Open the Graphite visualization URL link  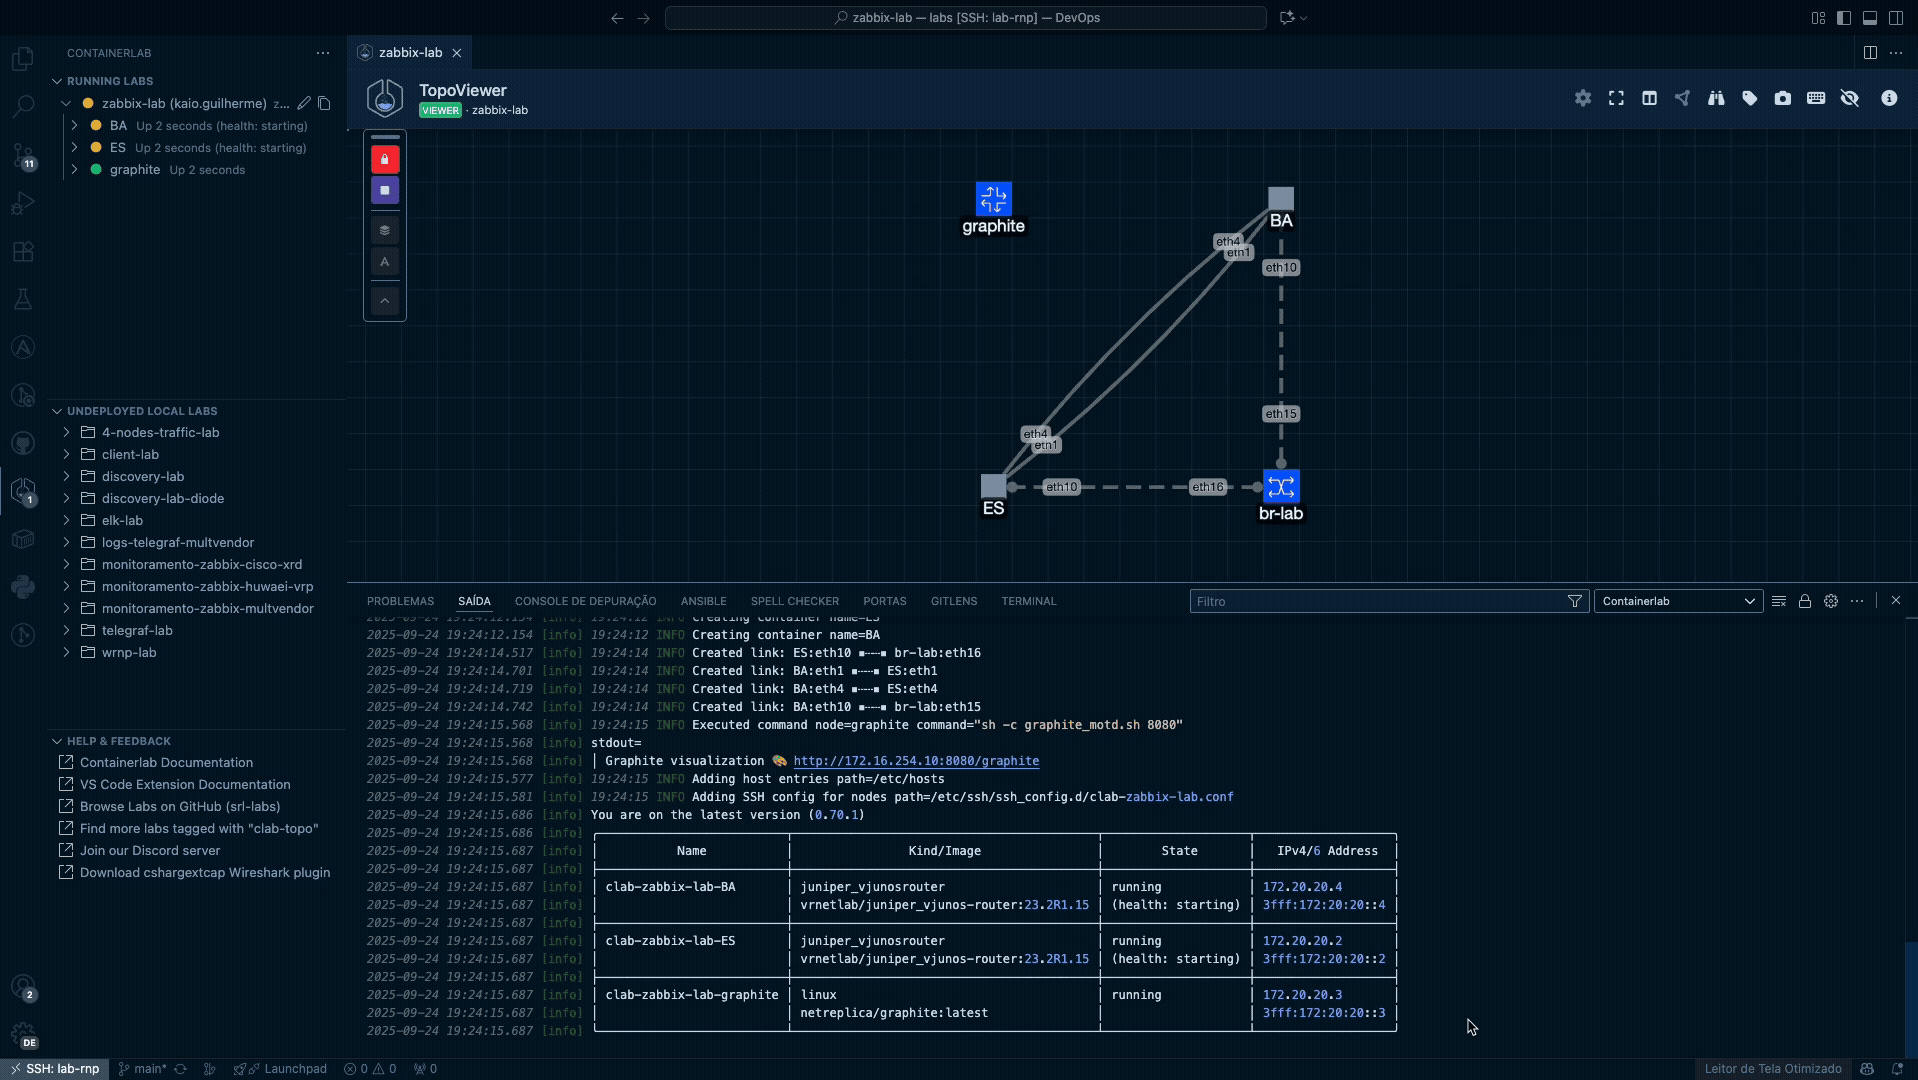pos(915,761)
